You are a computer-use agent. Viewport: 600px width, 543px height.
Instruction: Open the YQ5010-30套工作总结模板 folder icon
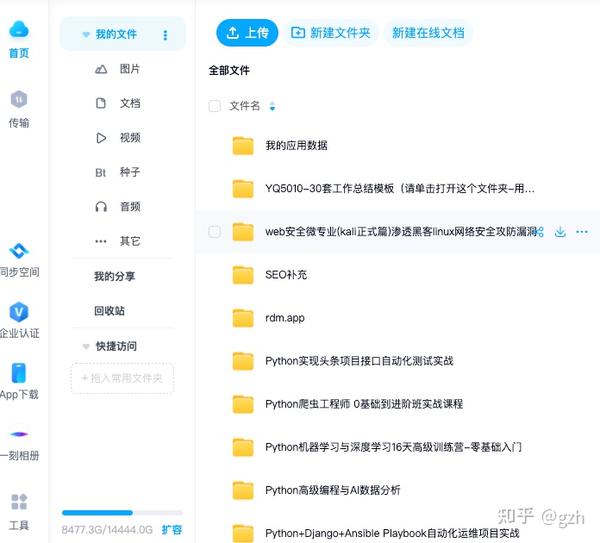[243, 189]
